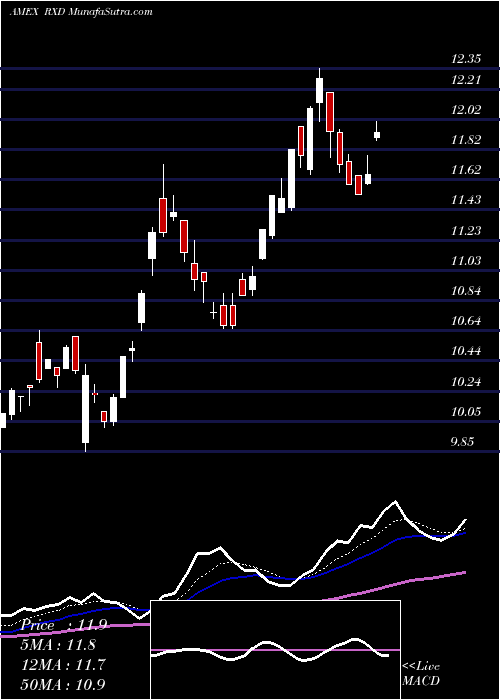Click the 10.05 price axis label

coord(466,412)
